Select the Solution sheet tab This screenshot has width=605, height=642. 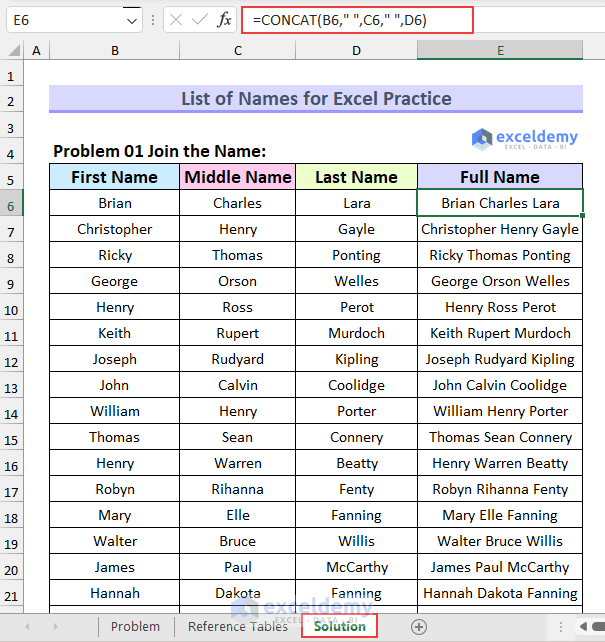(339, 626)
